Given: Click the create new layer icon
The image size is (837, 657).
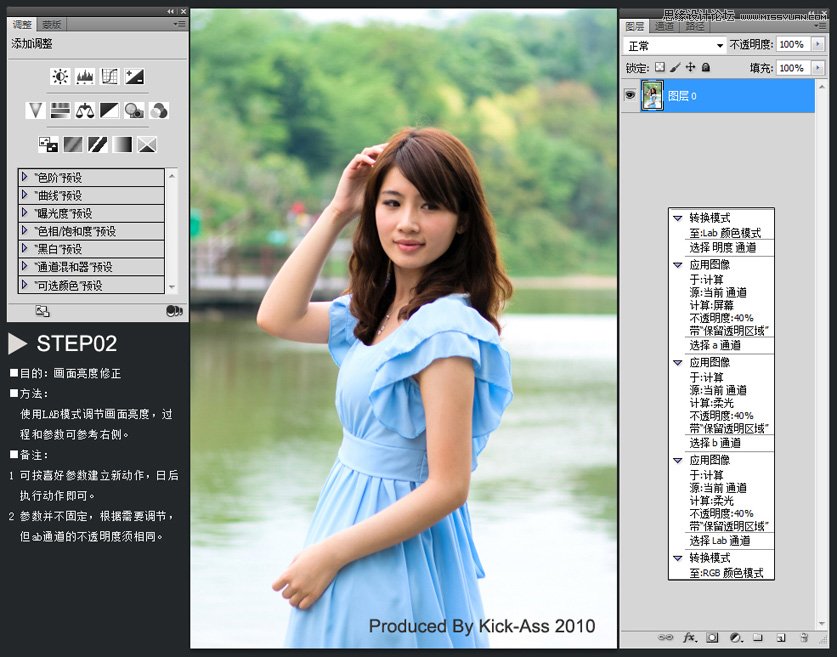Looking at the screenshot, I should (x=781, y=637).
